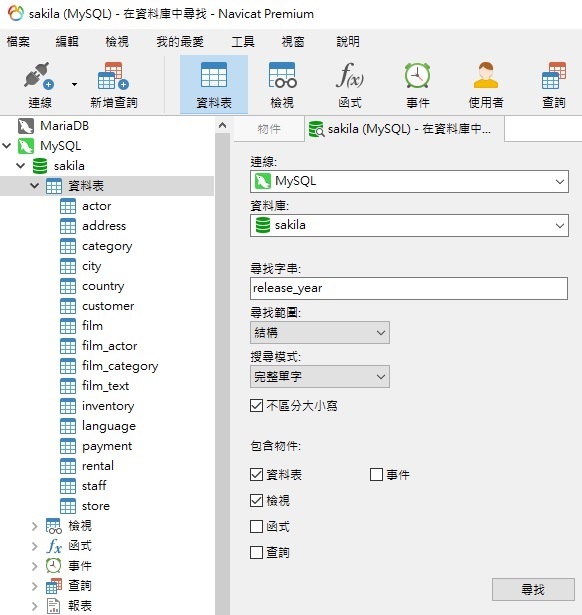Click the 尋找字串 release_year input field
The width and height of the screenshot is (582, 615).
coord(409,288)
